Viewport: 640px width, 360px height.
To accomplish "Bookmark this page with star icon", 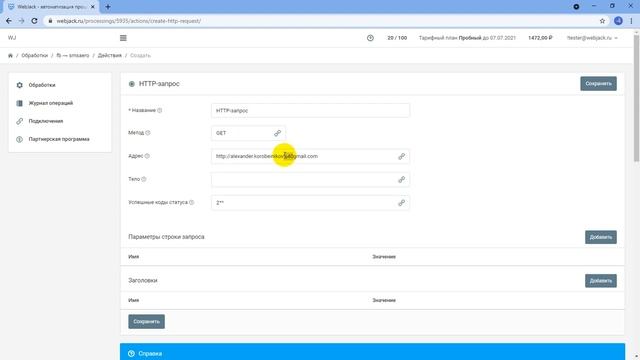I will click(x=602, y=21).
